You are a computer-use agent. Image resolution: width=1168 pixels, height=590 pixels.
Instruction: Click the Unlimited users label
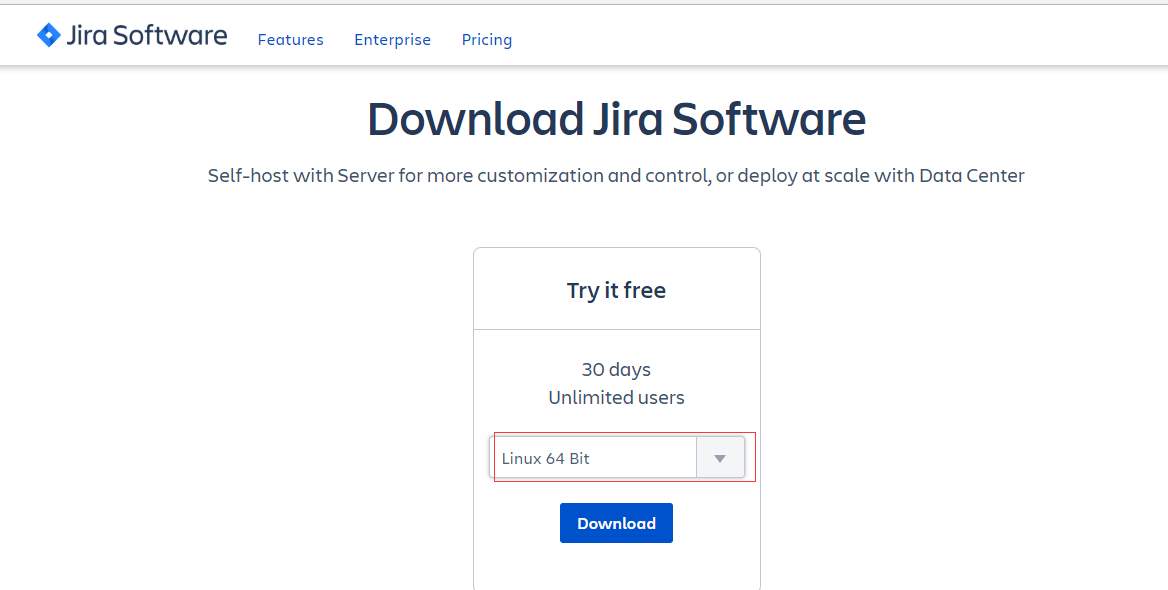pos(616,398)
